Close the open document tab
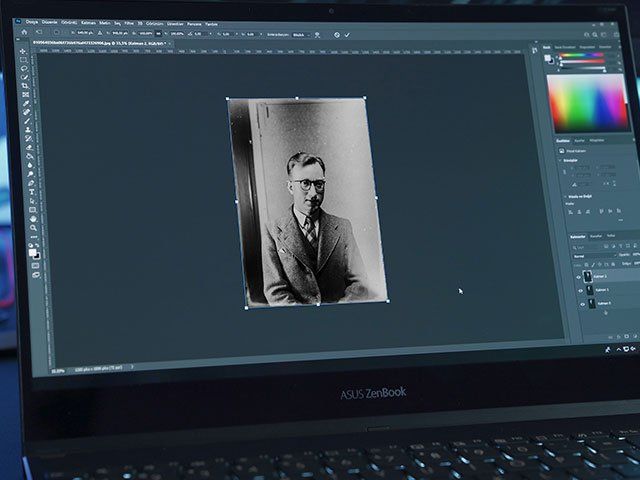 coord(170,44)
